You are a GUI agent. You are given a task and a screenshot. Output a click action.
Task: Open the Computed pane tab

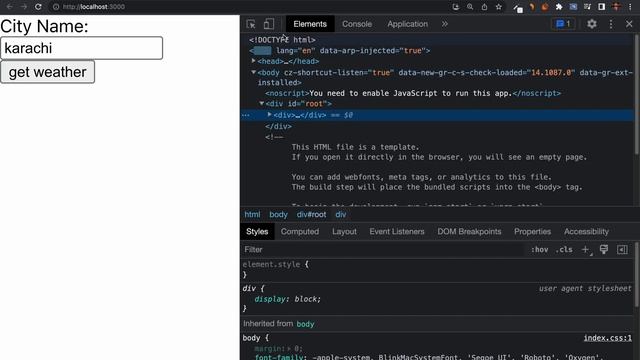[x=300, y=231]
